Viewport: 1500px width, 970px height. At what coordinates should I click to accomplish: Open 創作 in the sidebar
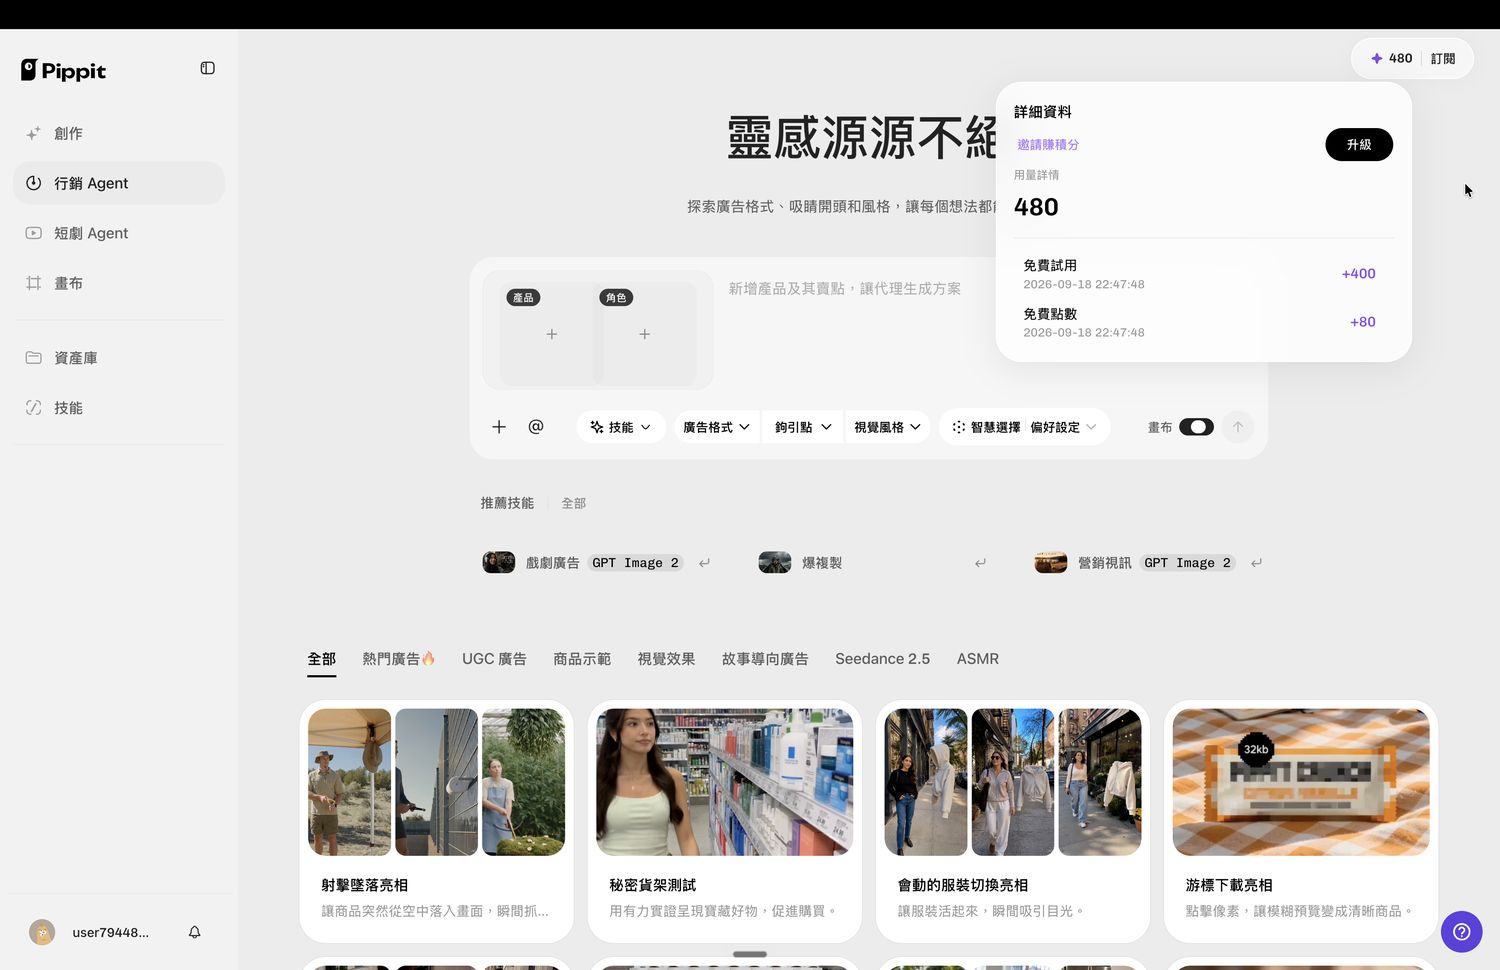[119, 133]
